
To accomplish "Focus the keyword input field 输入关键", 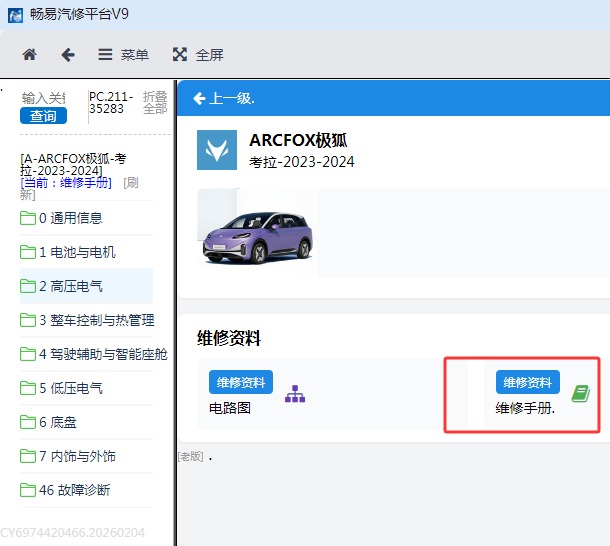I will click(43, 98).
